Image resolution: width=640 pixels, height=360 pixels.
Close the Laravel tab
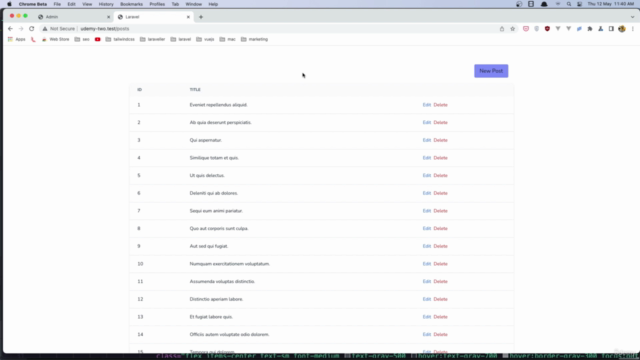click(188, 17)
